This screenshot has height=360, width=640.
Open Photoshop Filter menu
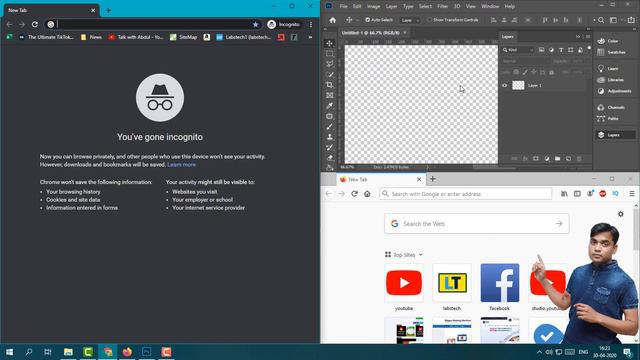click(442, 7)
